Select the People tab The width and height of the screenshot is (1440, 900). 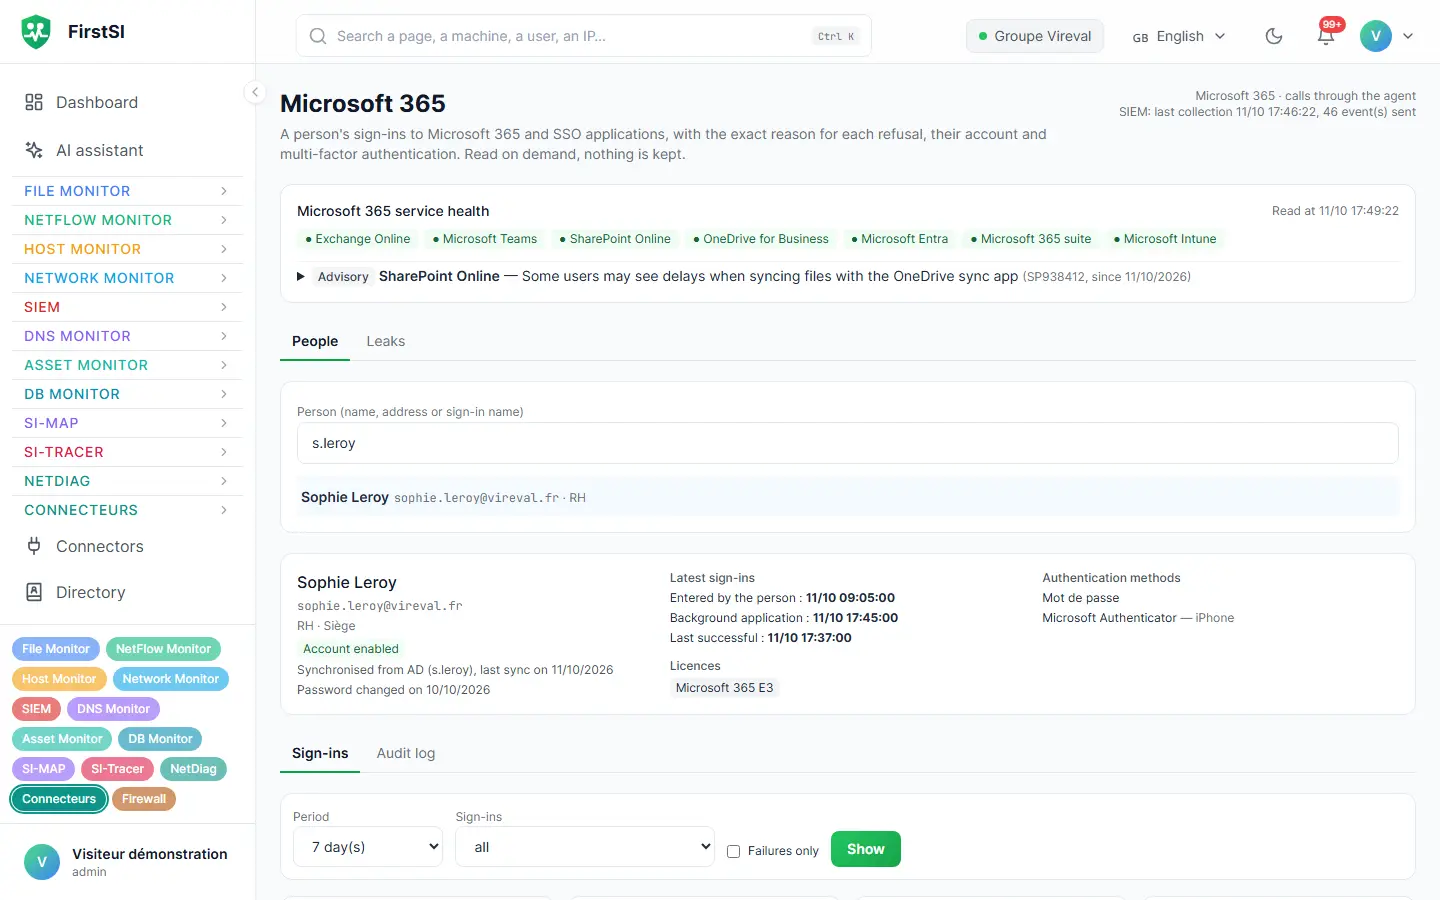315,341
